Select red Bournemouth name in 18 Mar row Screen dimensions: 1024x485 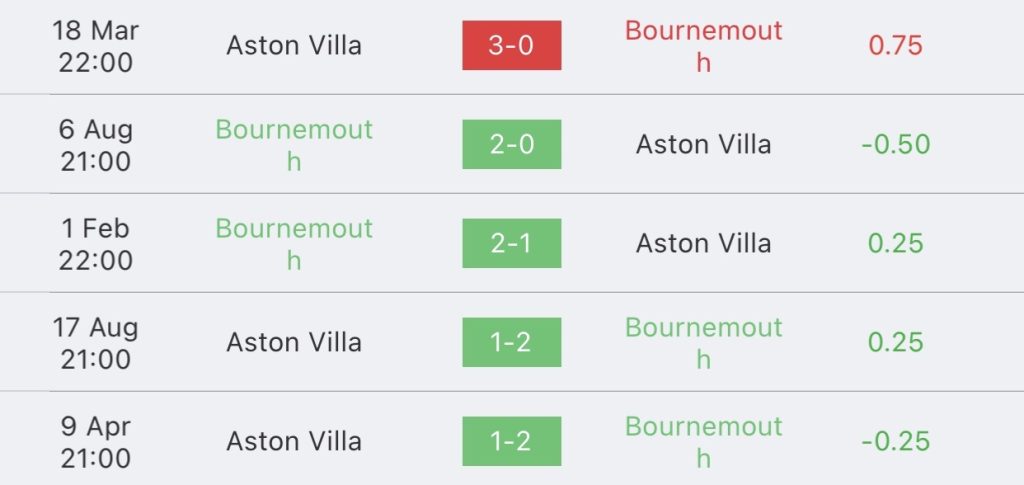[703, 46]
